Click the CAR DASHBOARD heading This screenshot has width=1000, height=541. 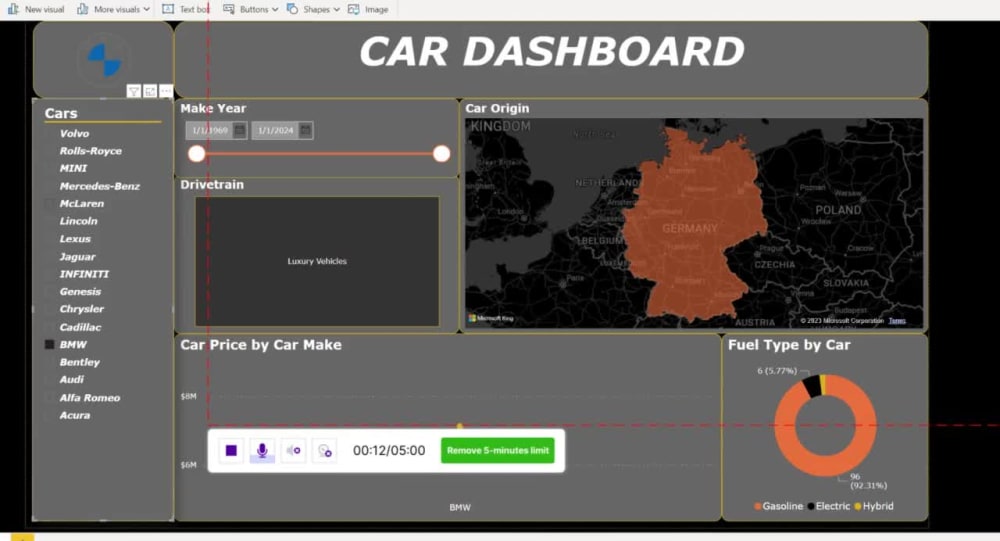[552, 52]
